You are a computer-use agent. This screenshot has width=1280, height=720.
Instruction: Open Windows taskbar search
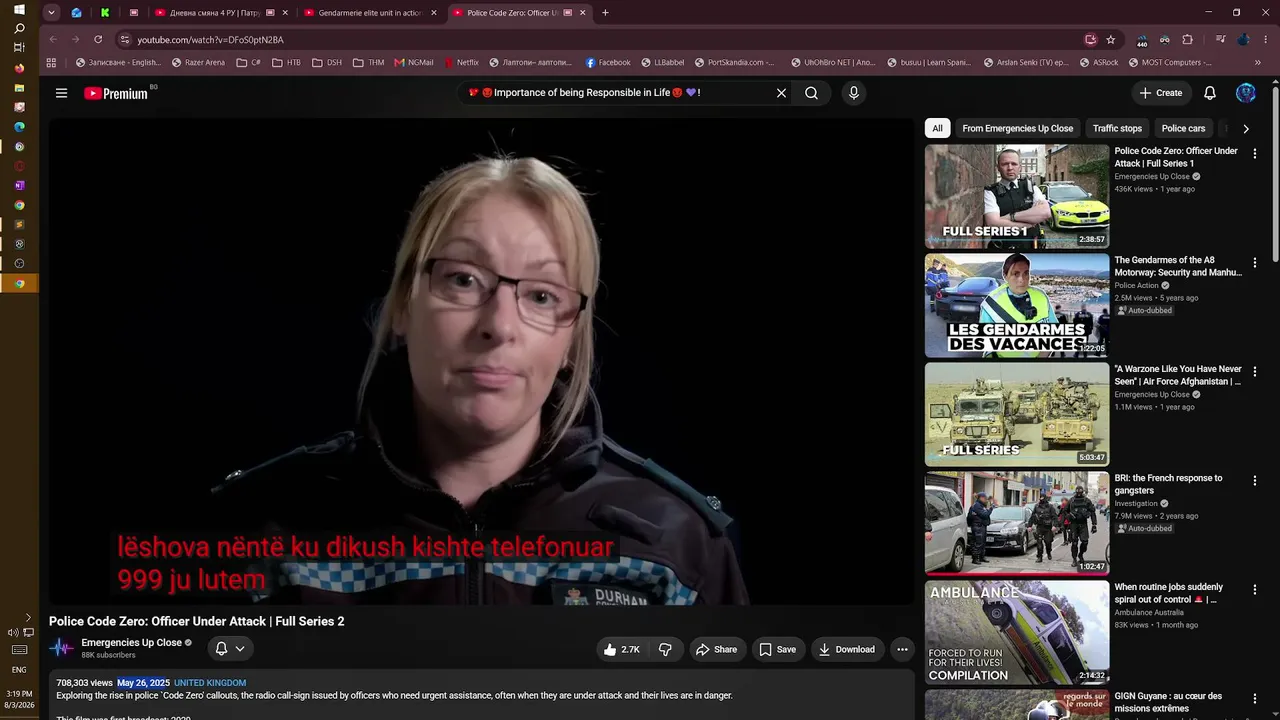coord(19,28)
